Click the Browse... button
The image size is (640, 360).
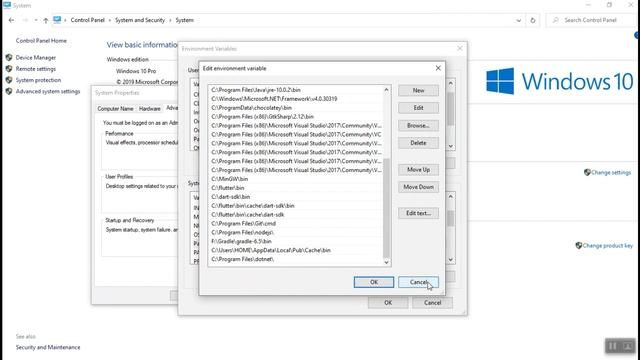coord(418,126)
